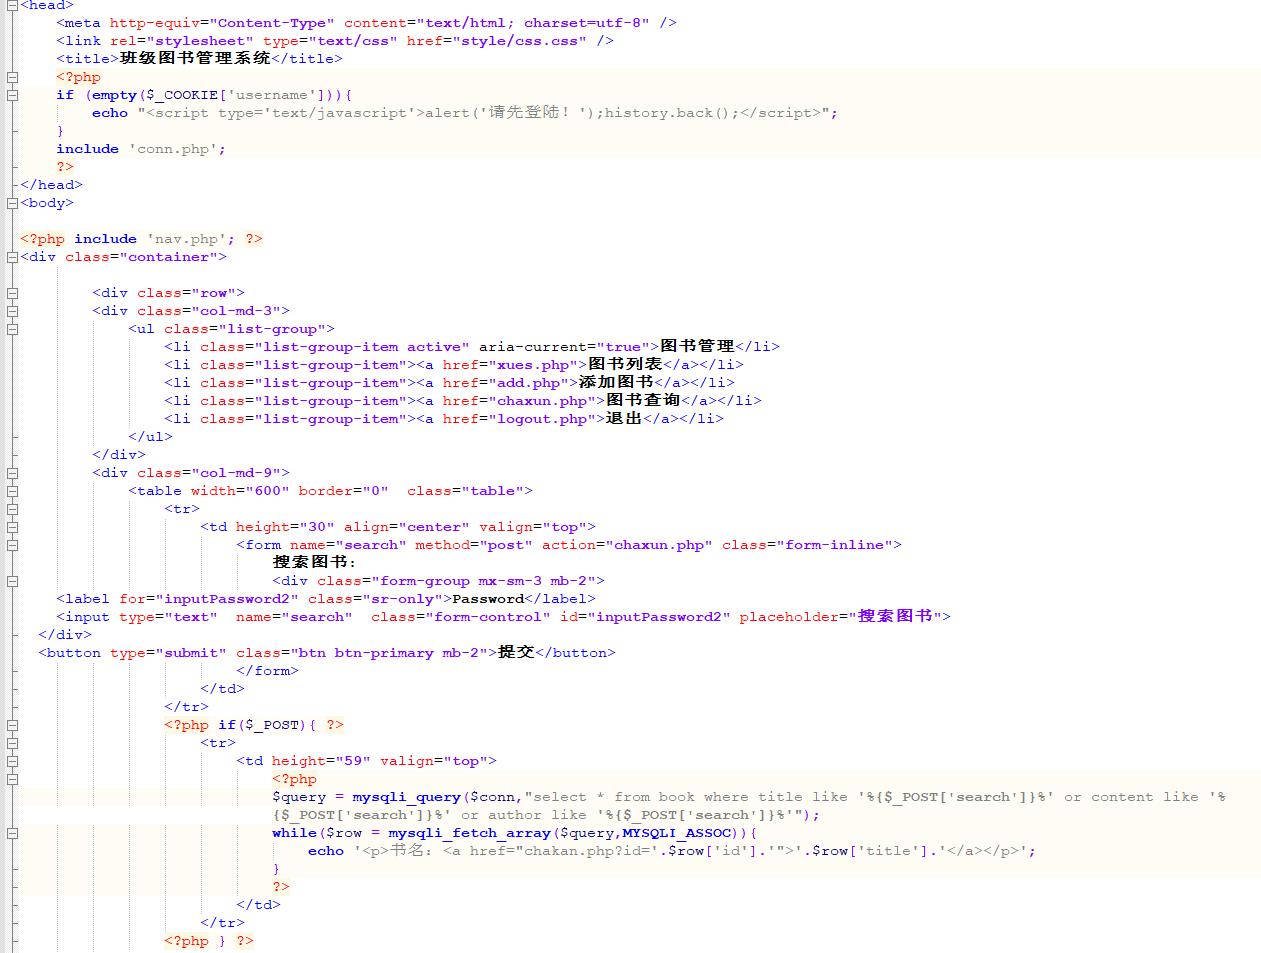The image size is (1261, 953).
Task: Click chakan.php?id= in the echo string
Action: (x=588, y=851)
